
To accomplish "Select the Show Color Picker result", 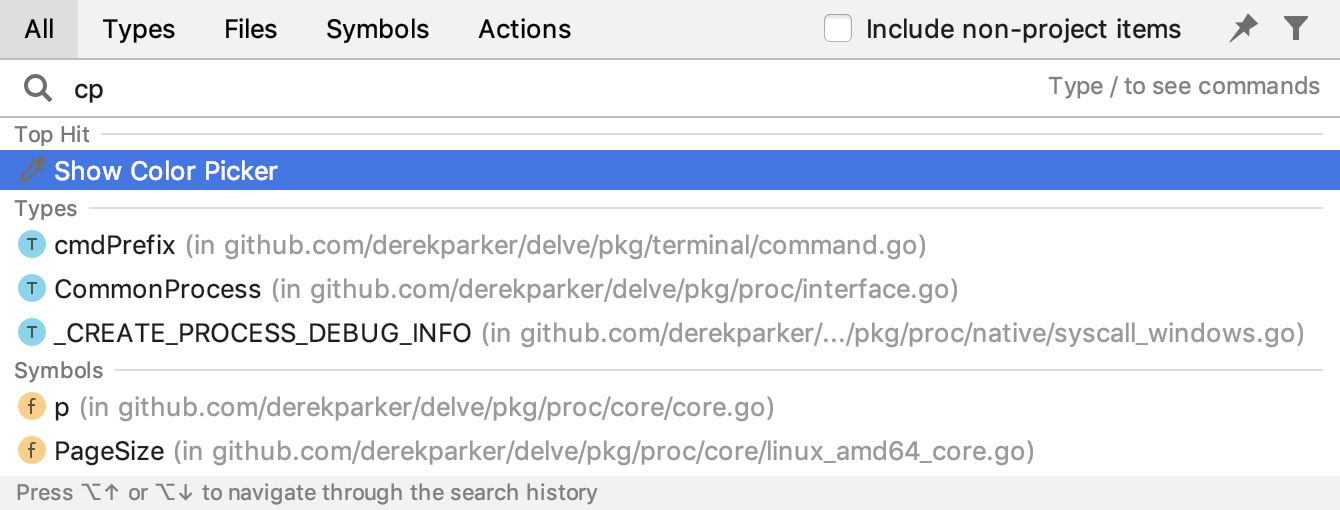I will pyautogui.click(x=166, y=171).
